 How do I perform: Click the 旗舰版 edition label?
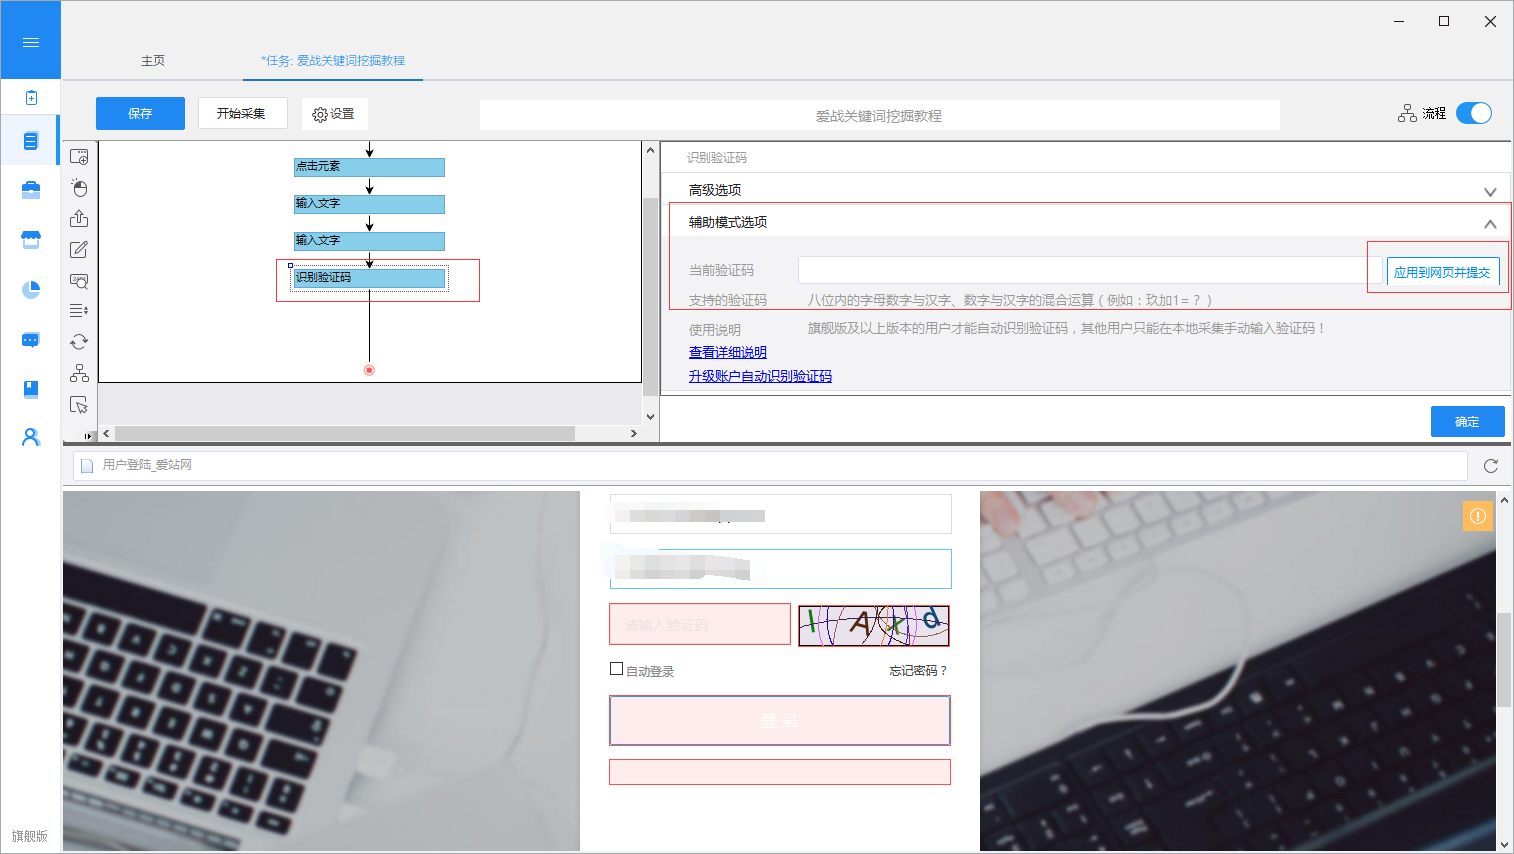point(30,836)
